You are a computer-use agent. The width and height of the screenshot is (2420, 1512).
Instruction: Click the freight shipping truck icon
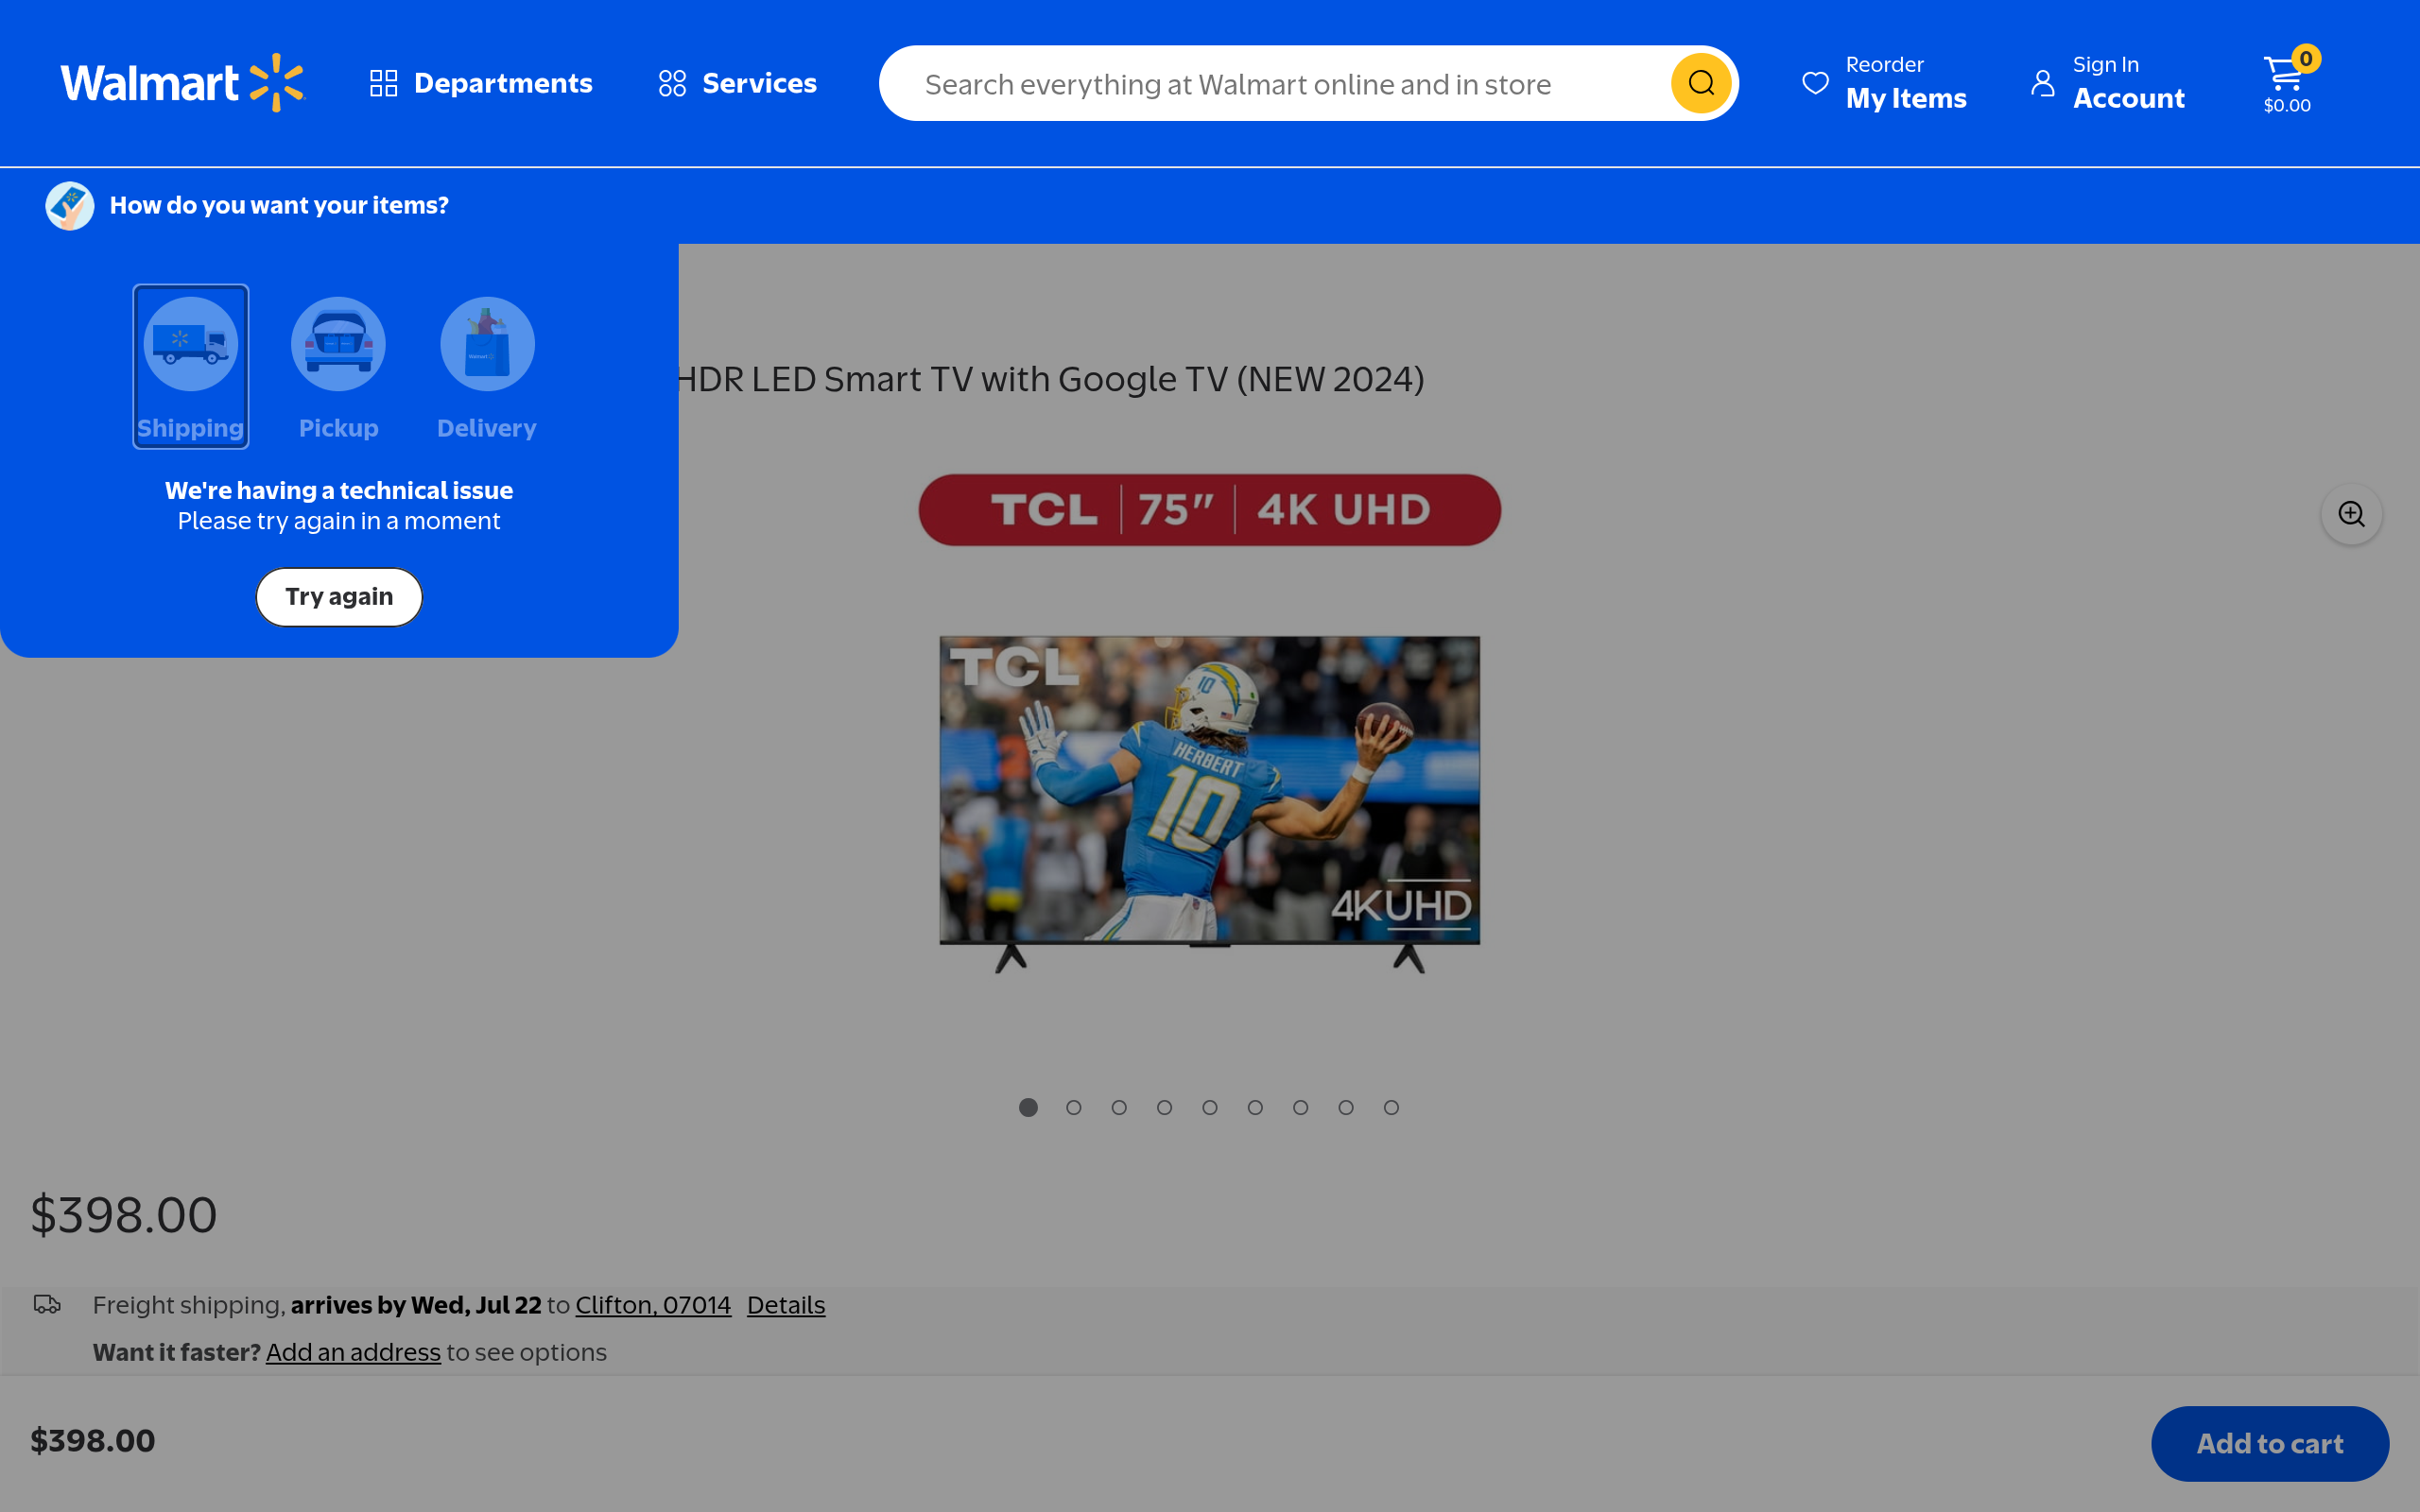click(47, 1304)
